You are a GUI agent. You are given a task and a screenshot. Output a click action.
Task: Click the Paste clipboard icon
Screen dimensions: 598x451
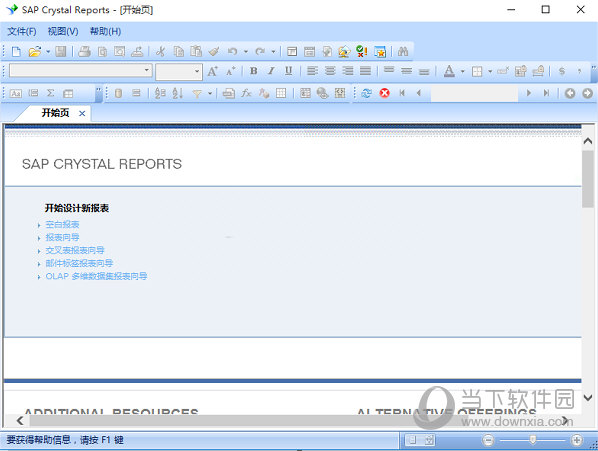tap(196, 51)
